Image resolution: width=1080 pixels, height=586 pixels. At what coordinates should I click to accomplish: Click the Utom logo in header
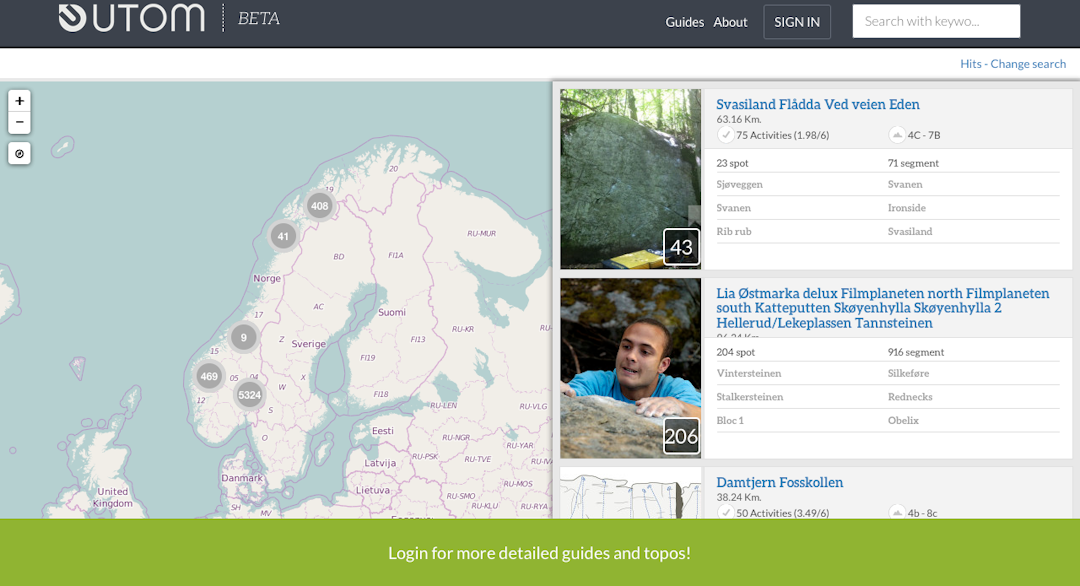(132, 17)
